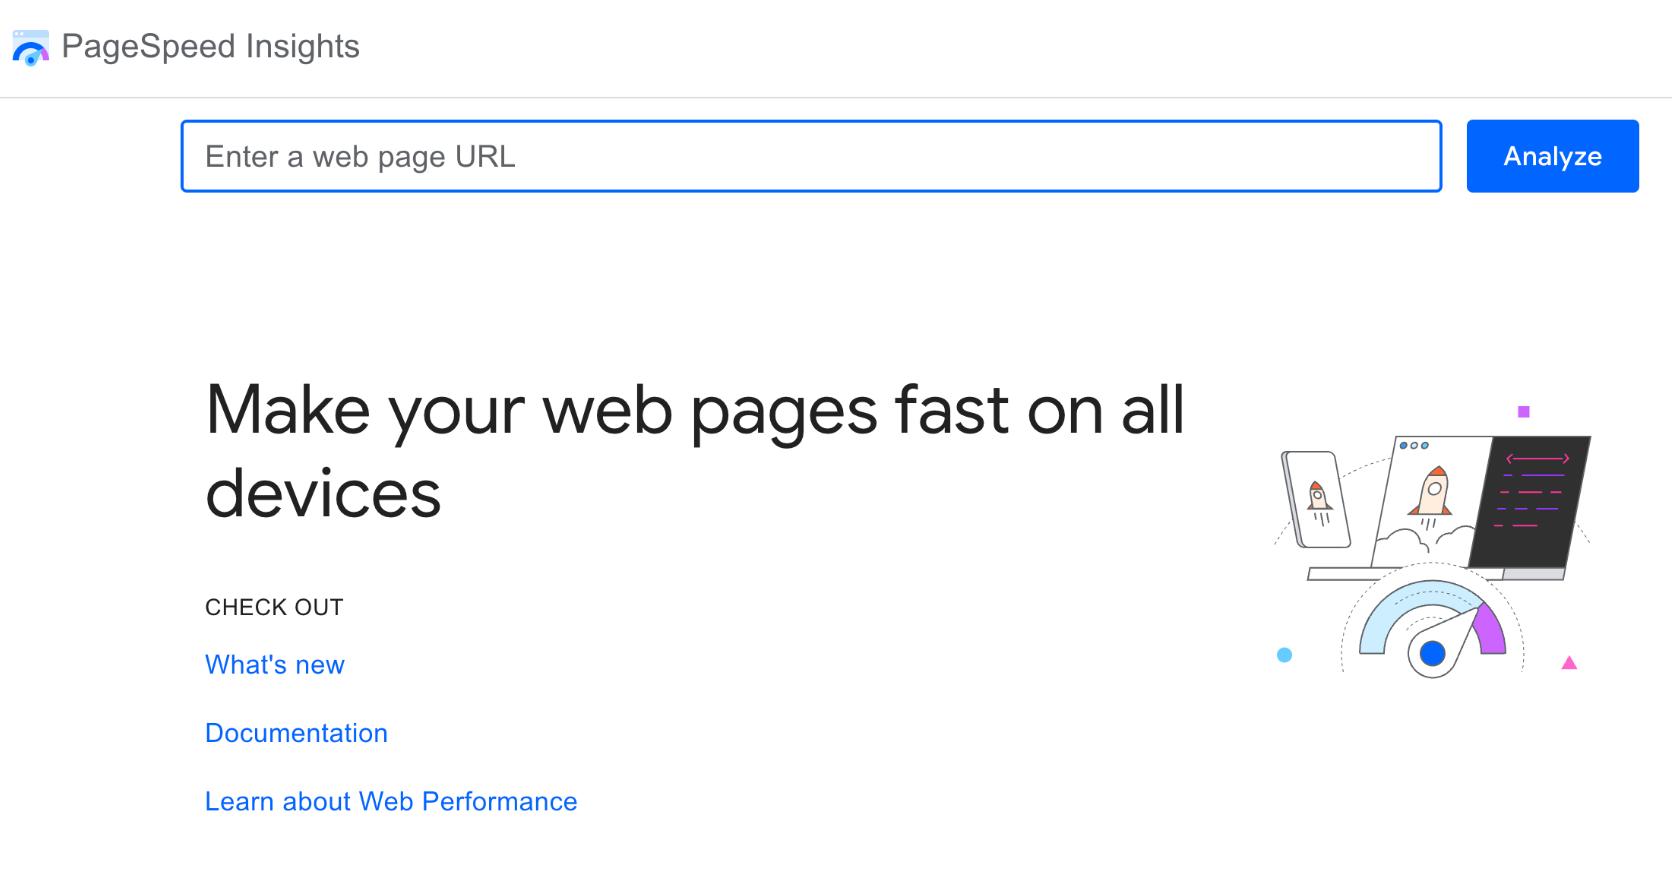Click the main headline about fast web pages

click(x=693, y=450)
